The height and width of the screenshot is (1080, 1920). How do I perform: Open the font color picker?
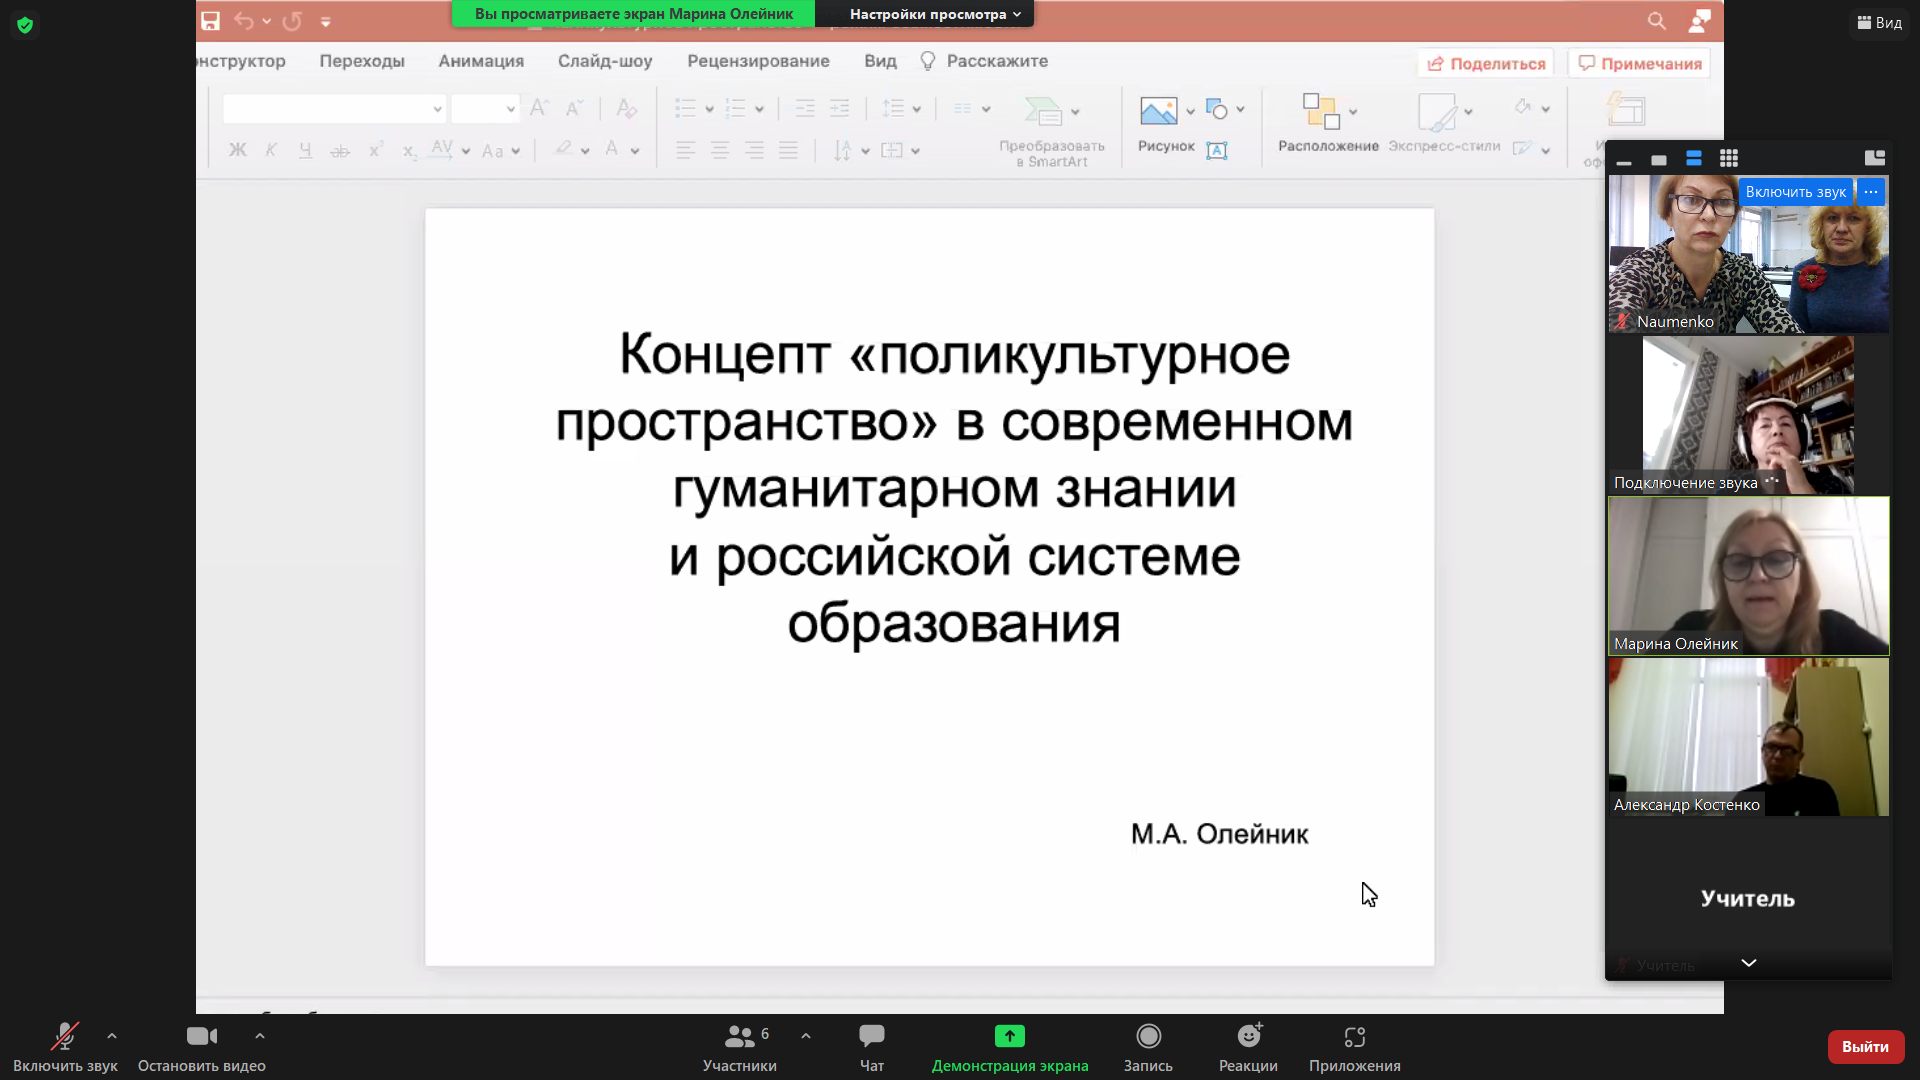[634, 151]
